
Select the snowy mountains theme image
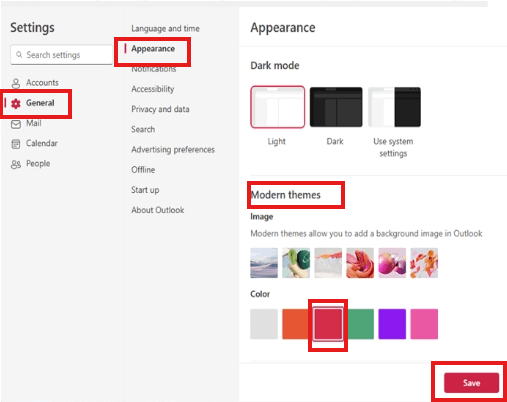tap(264, 263)
